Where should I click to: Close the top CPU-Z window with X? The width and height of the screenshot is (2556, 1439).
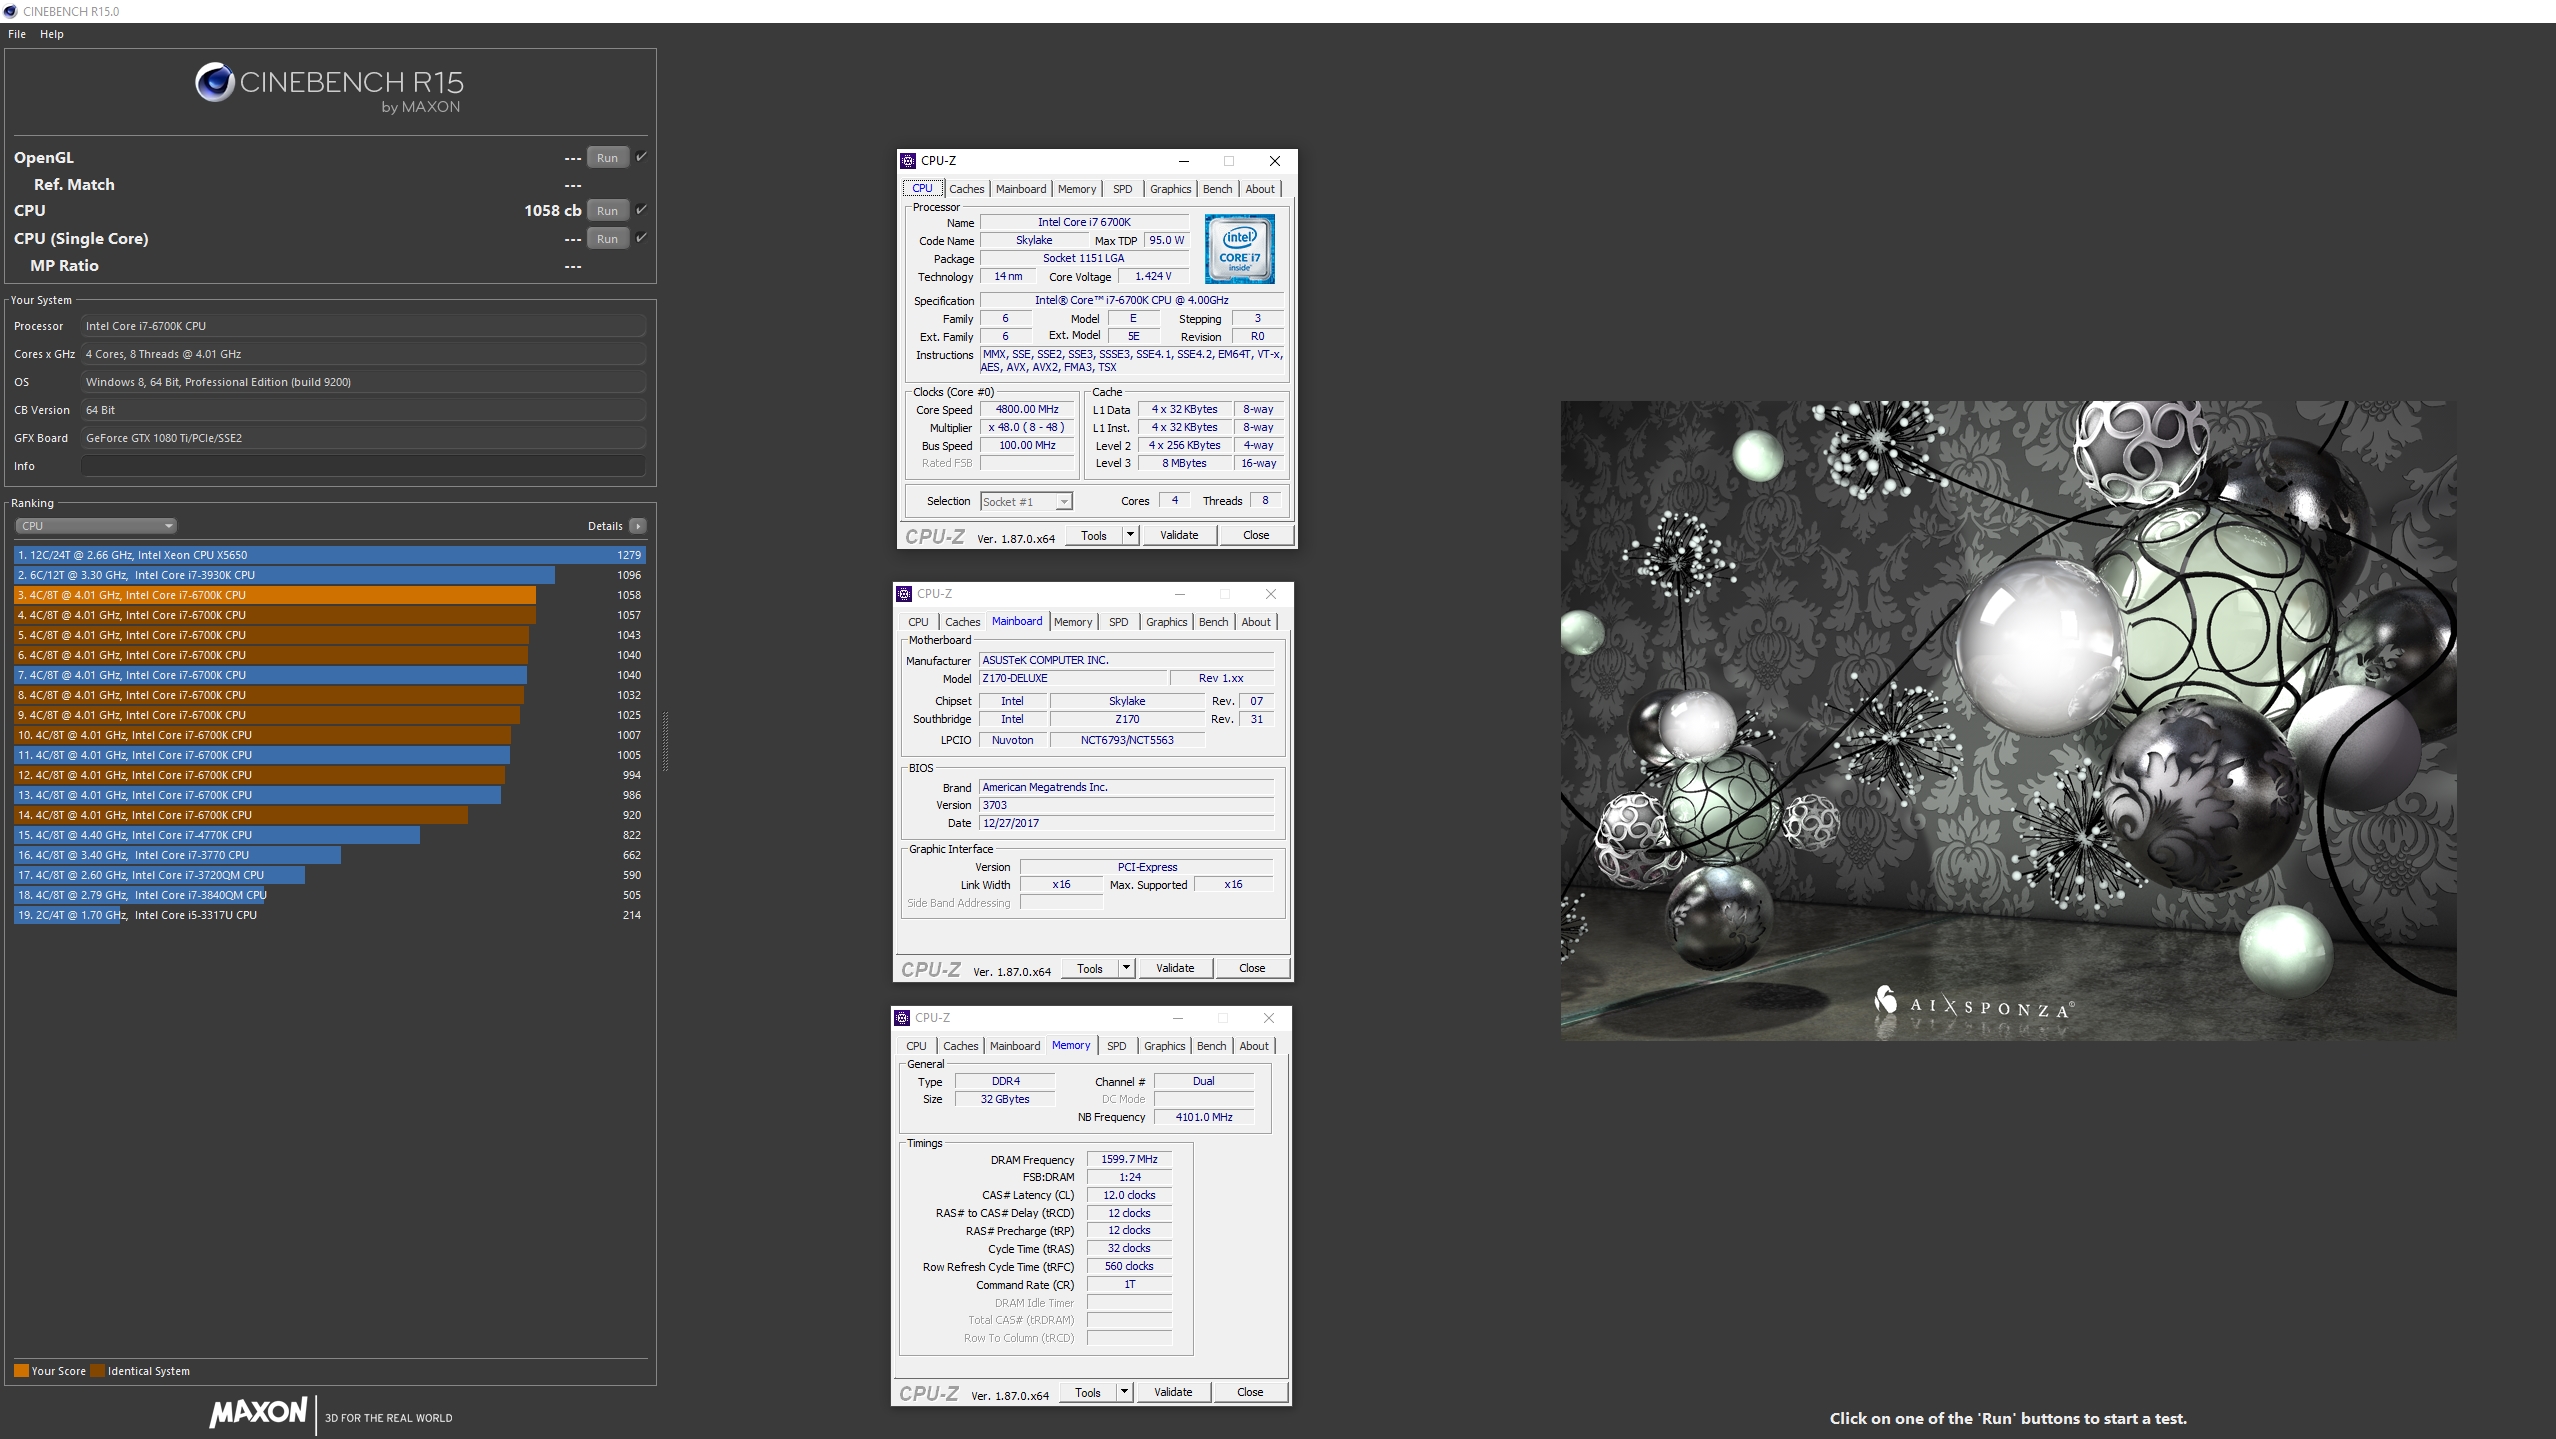pos(1274,161)
